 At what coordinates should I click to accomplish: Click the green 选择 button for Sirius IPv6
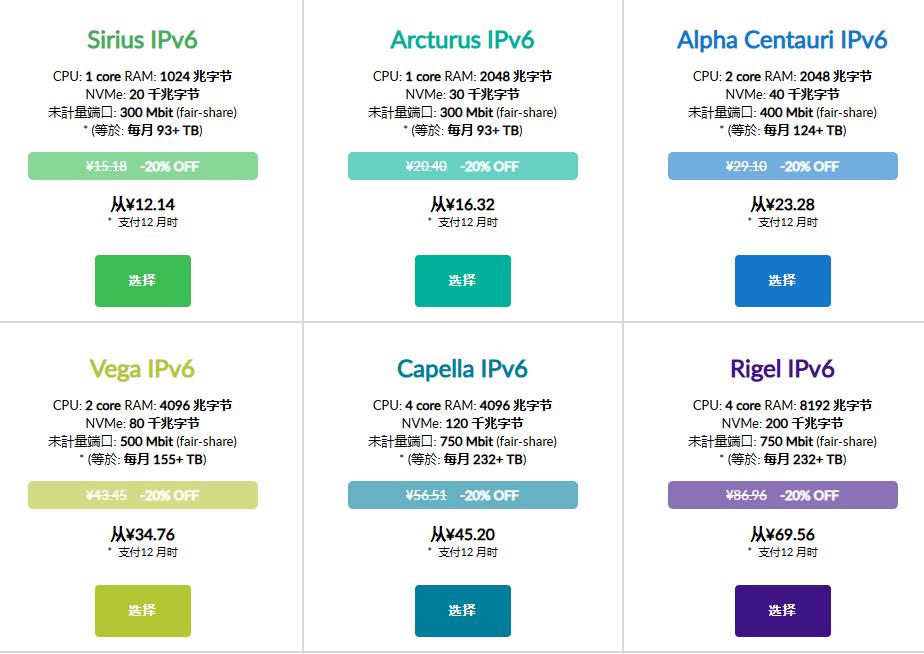point(142,281)
